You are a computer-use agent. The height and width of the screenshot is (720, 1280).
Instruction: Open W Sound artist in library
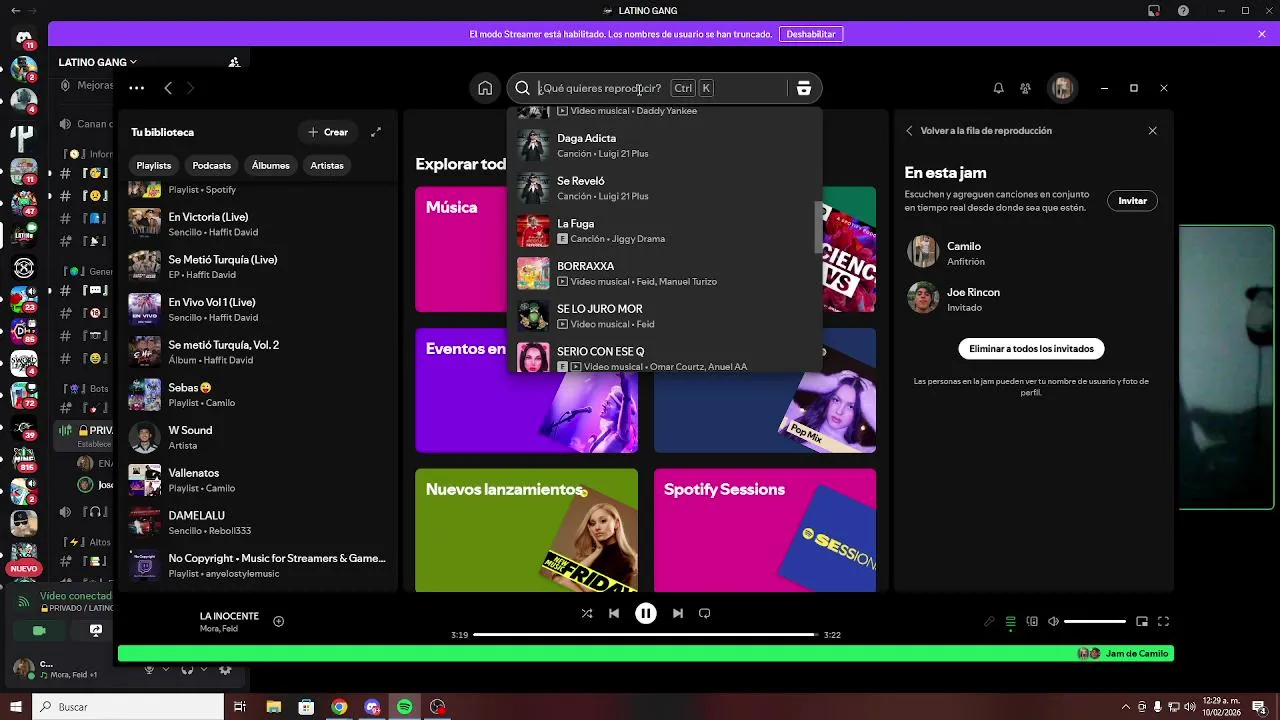point(258,437)
